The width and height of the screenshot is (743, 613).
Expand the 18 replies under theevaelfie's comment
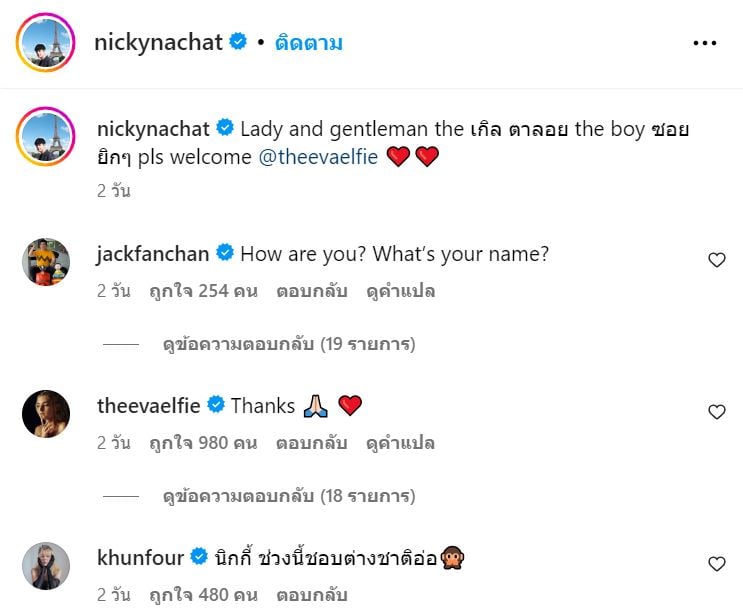point(289,496)
